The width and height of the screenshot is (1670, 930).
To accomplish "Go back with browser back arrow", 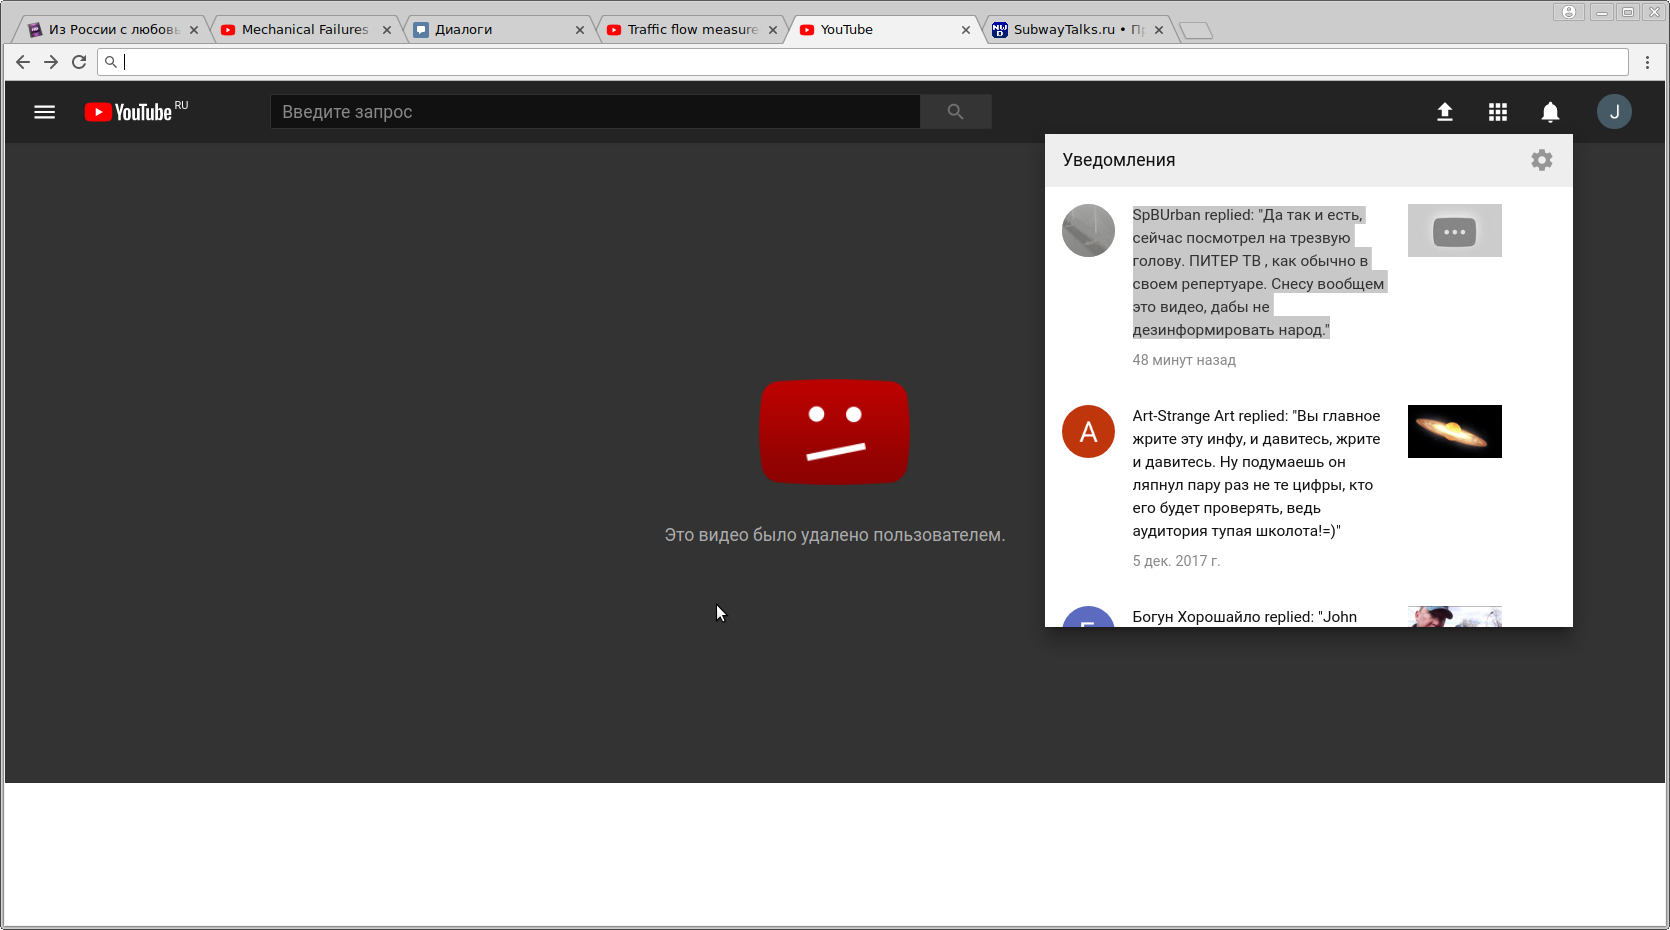I will coord(23,62).
